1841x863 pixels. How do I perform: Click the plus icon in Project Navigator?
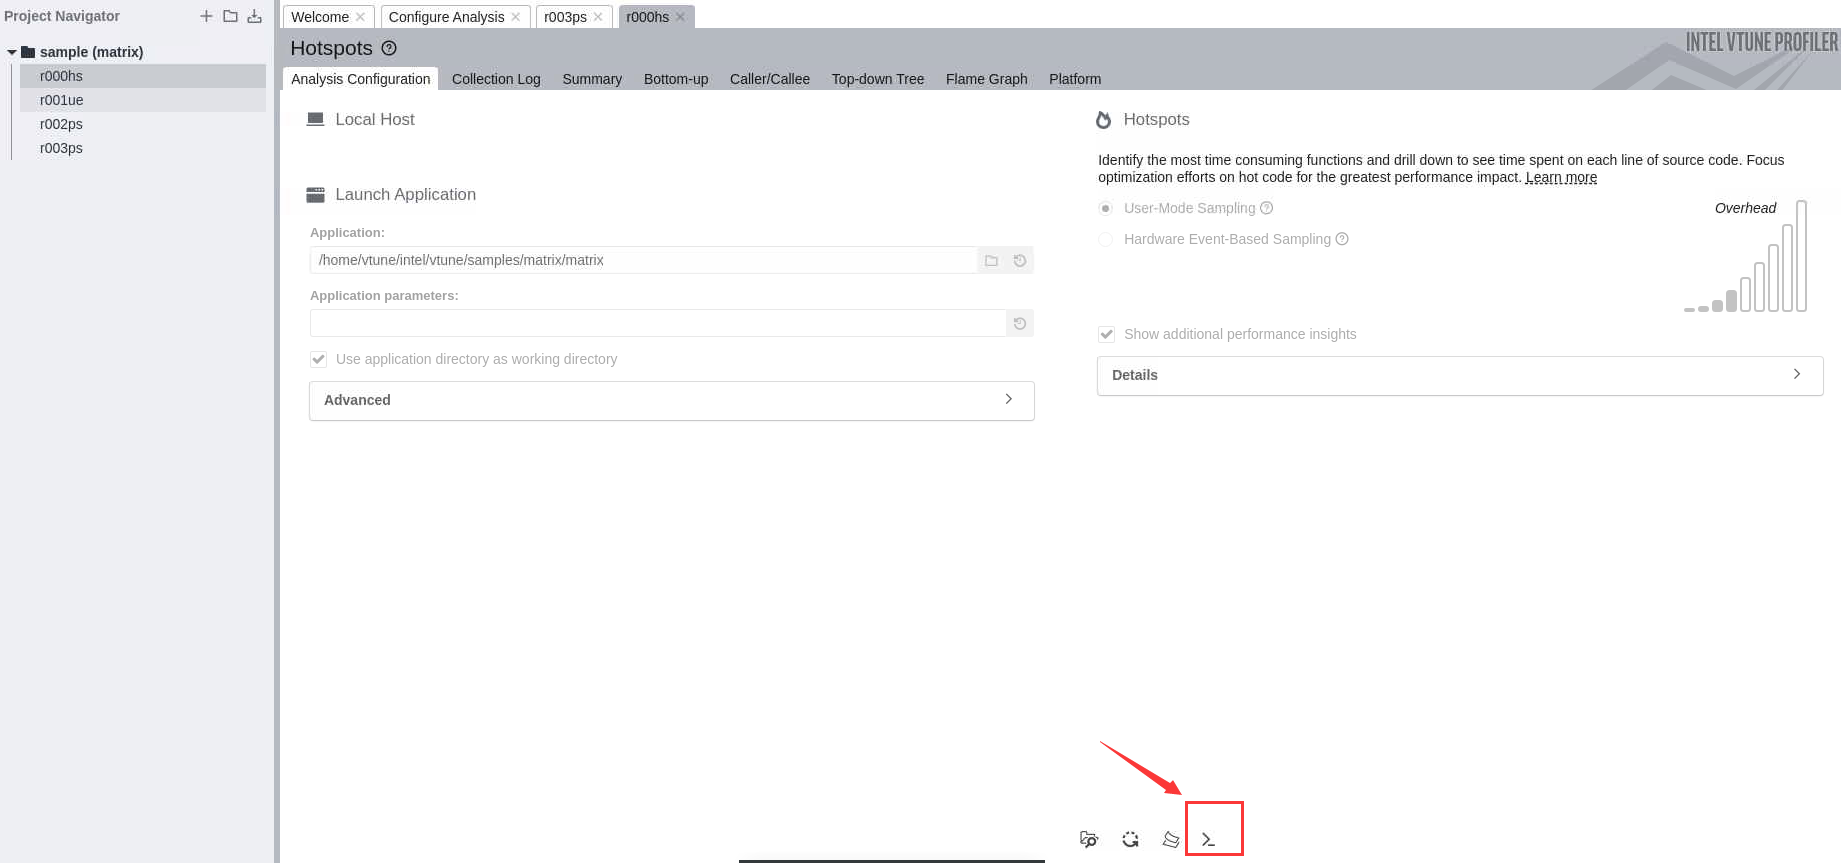206,16
